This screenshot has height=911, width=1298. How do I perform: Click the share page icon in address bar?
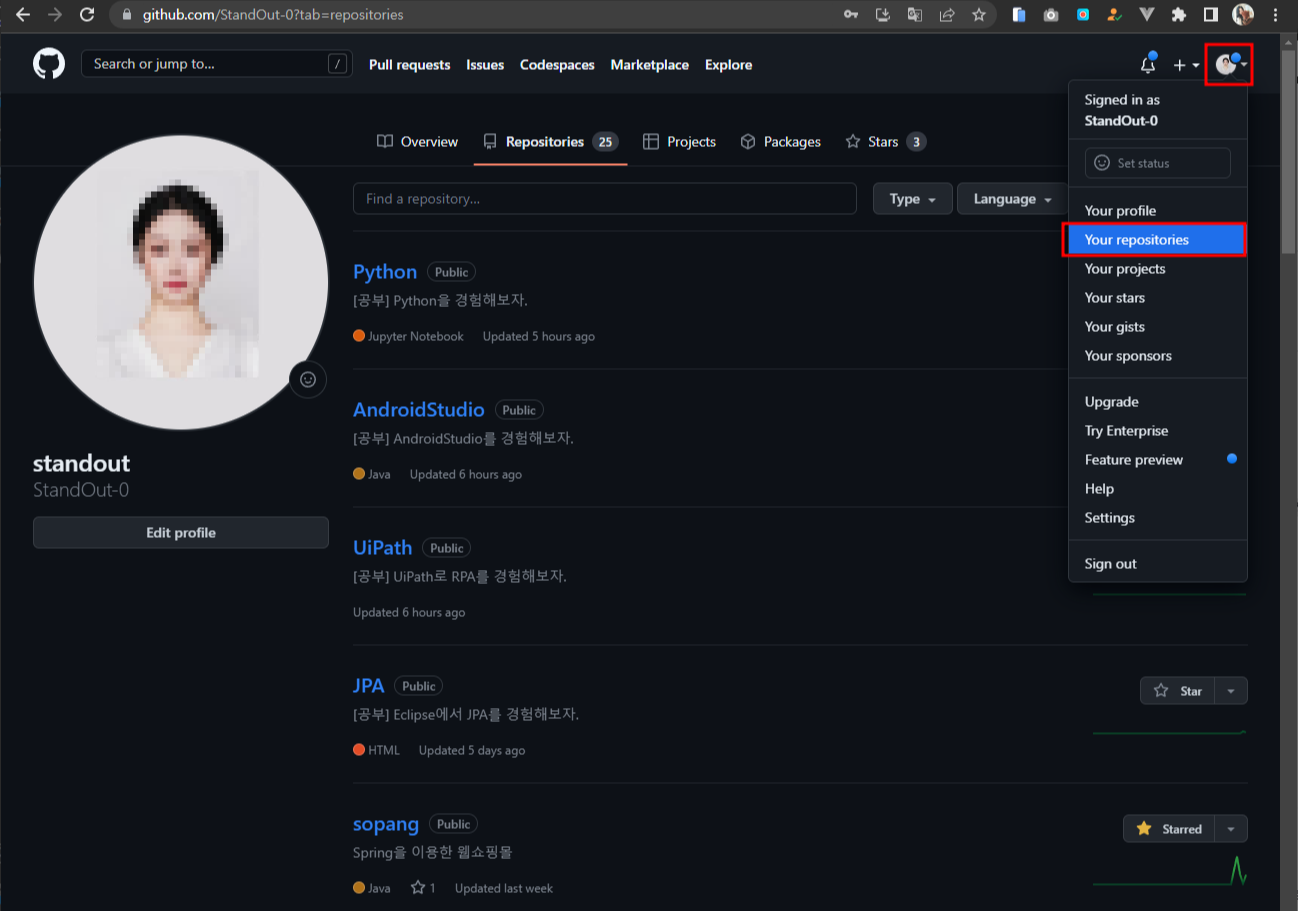[947, 15]
